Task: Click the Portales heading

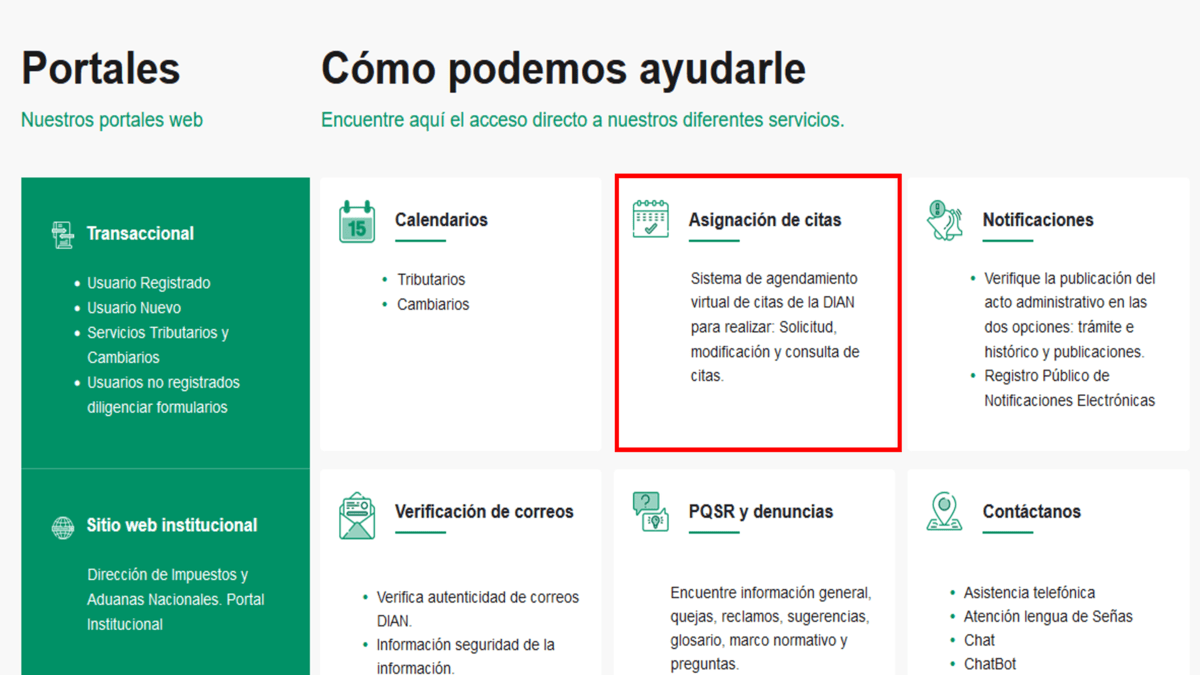Action: pos(101,69)
